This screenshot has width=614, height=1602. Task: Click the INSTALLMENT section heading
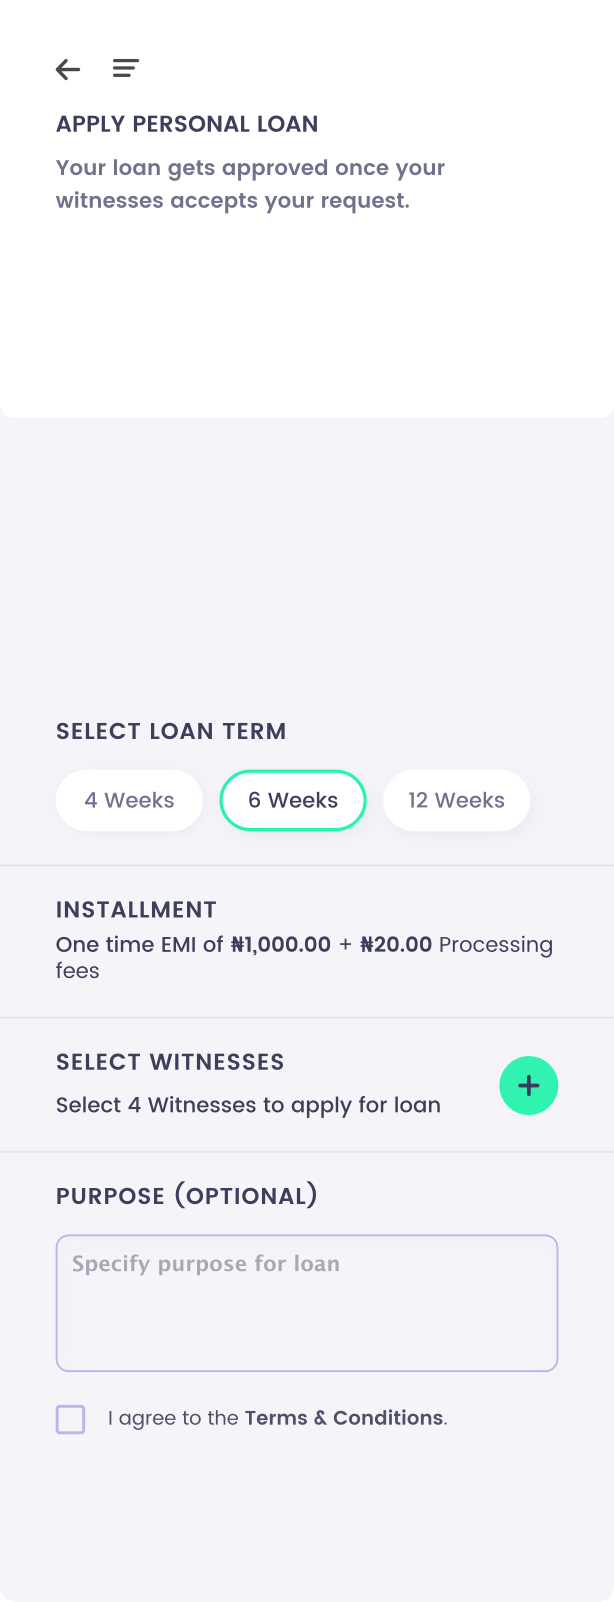[136, 909]
